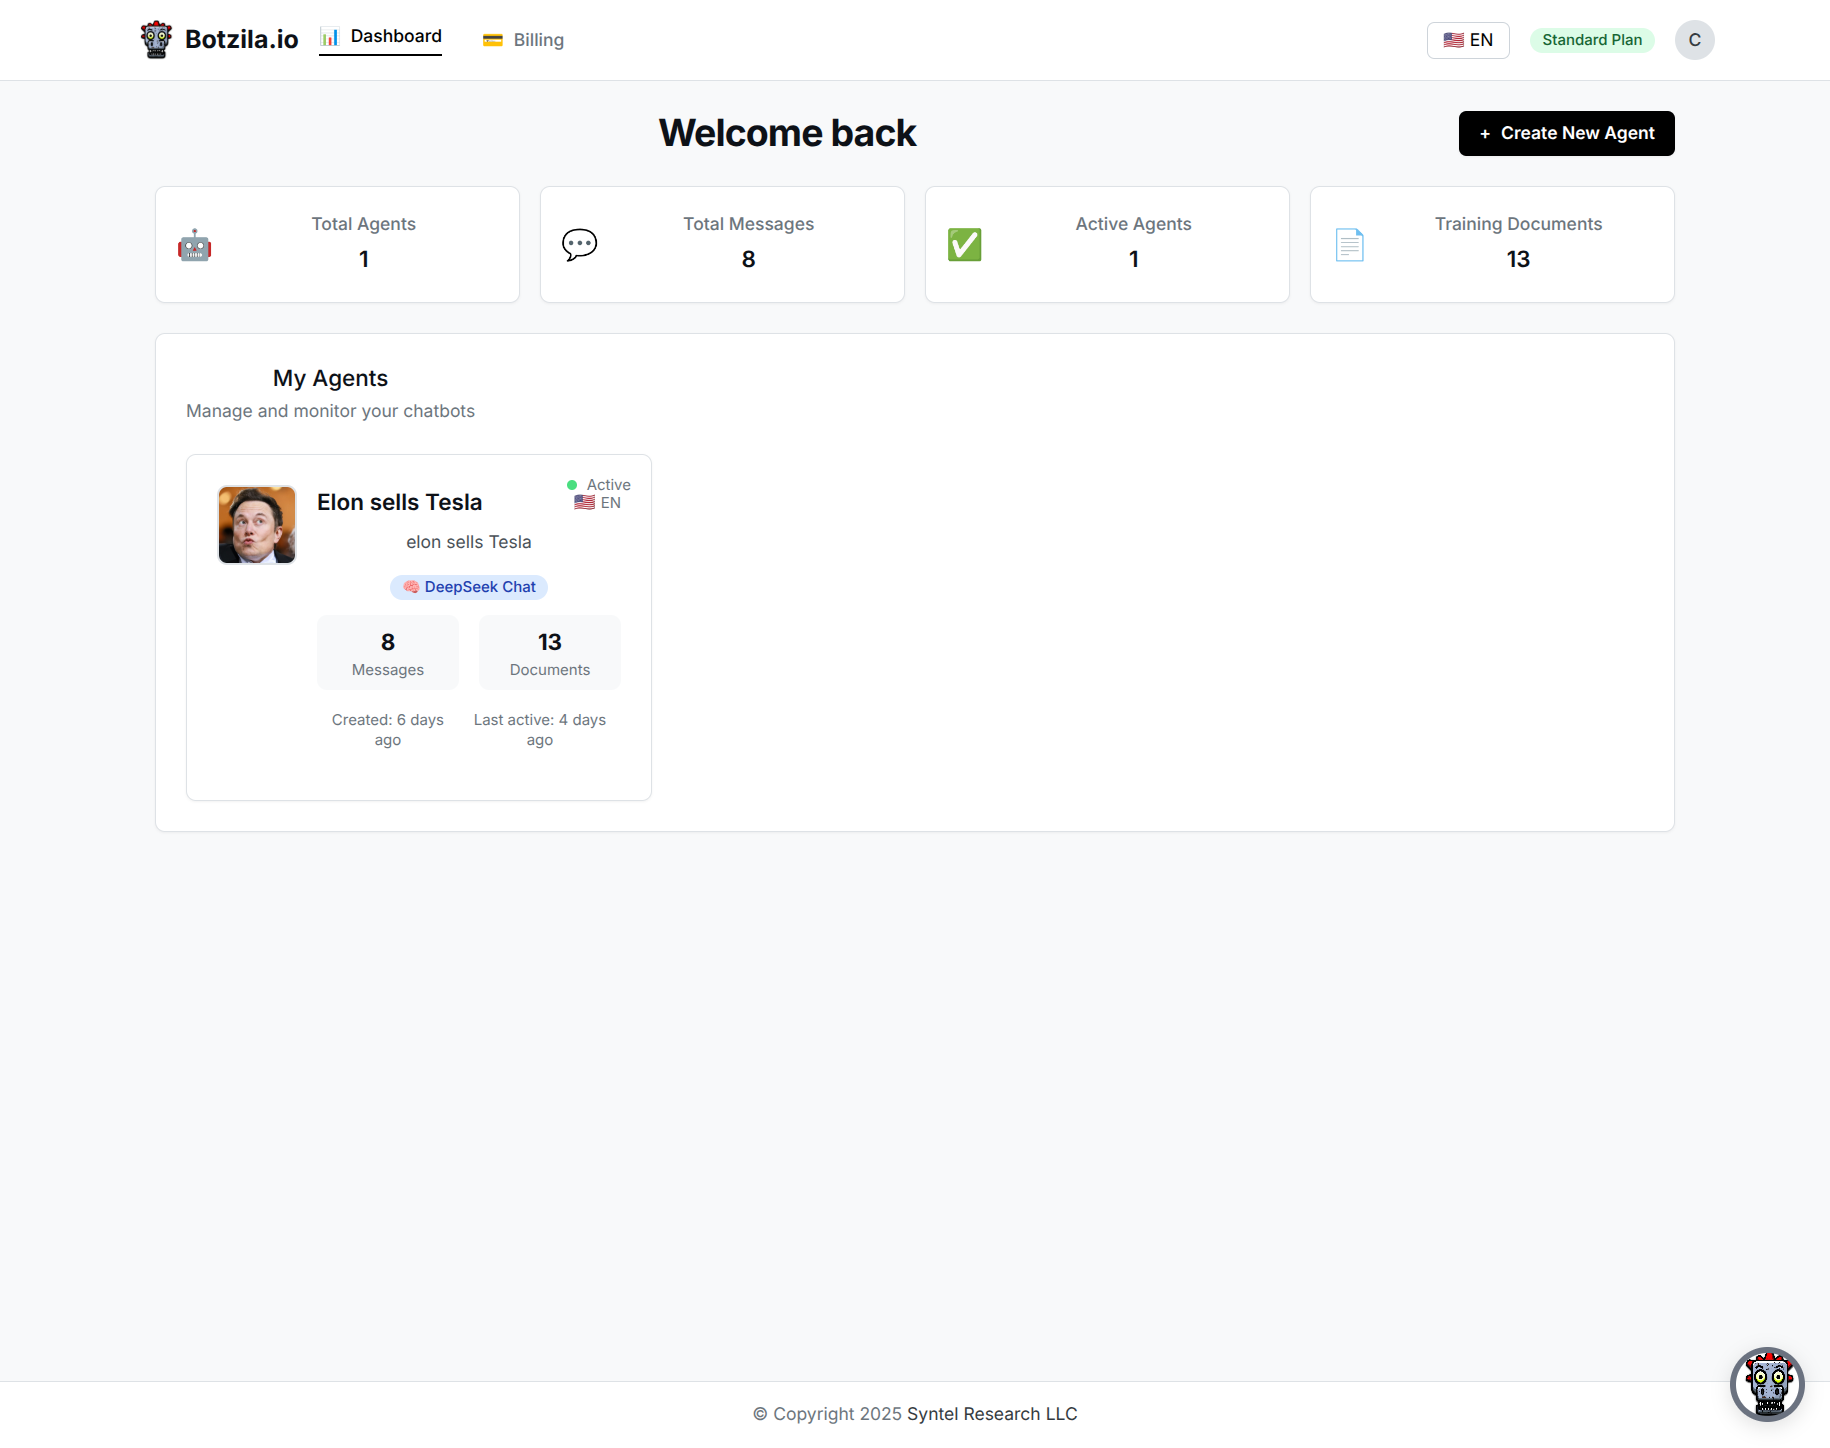Click the My Agents heading
This screenshot has height=1448, width=1830.
click(330, 378)
